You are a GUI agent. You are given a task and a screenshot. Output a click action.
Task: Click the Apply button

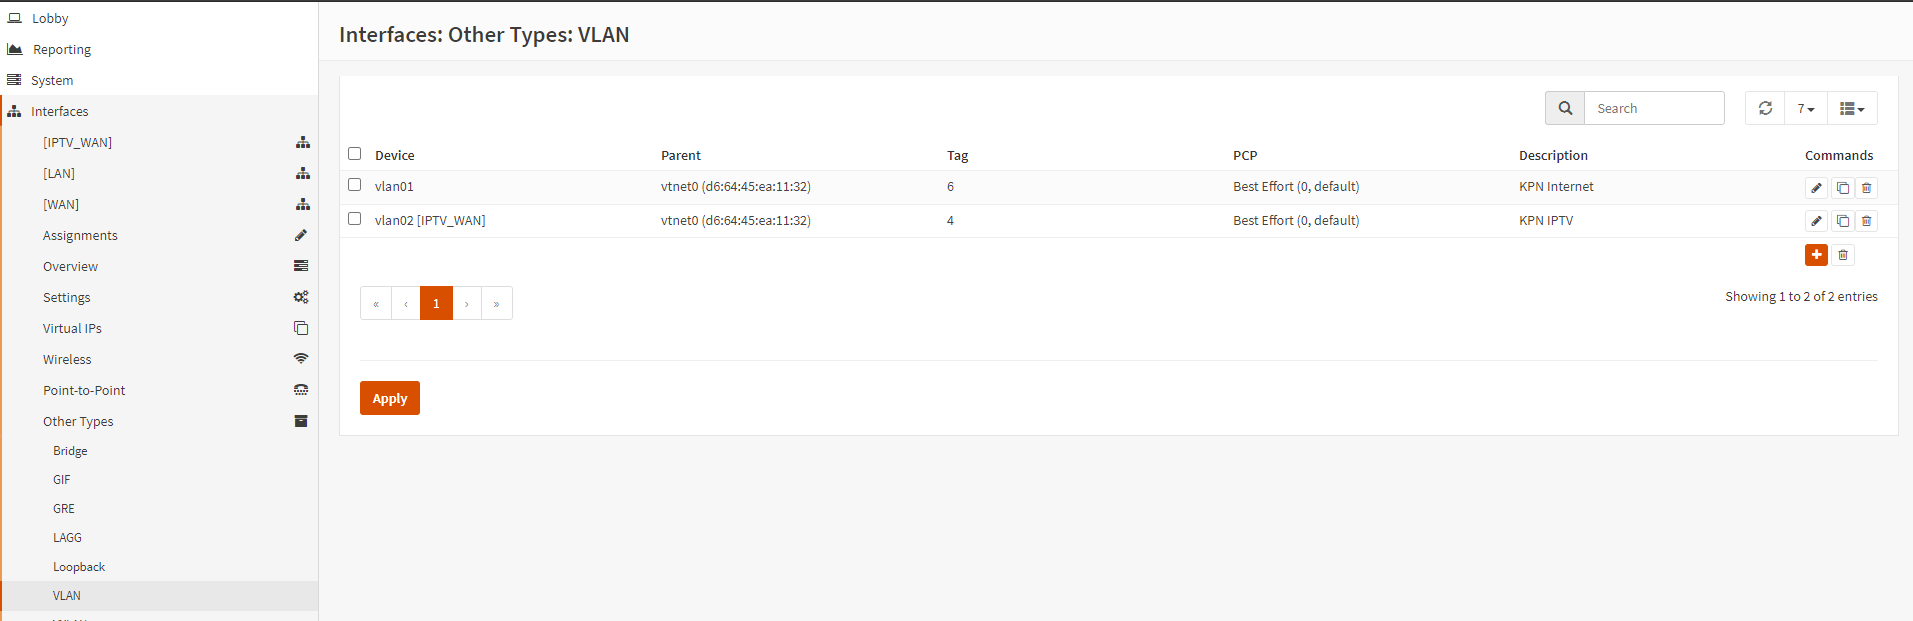[x=390, y=398]
